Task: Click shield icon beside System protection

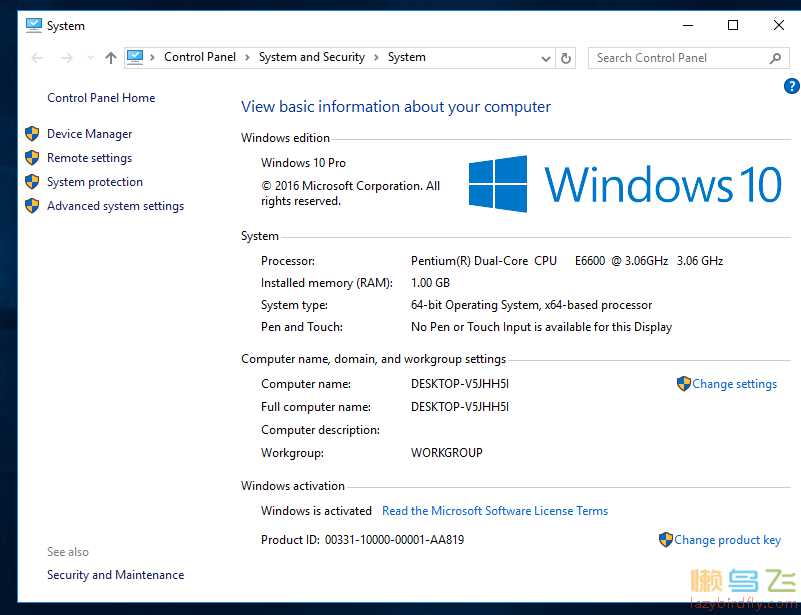Action: pos(32,182)
